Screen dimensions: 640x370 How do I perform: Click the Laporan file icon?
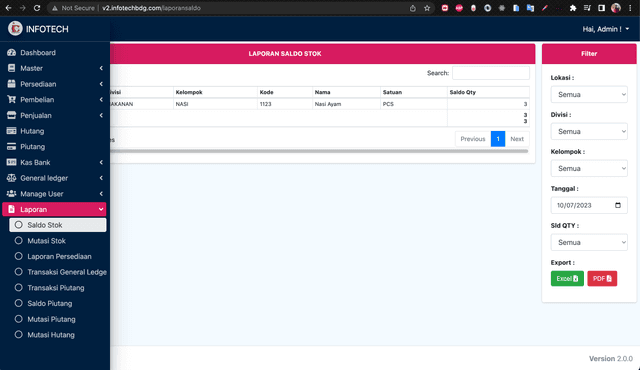pyautogui.click(x=11, y=209)
